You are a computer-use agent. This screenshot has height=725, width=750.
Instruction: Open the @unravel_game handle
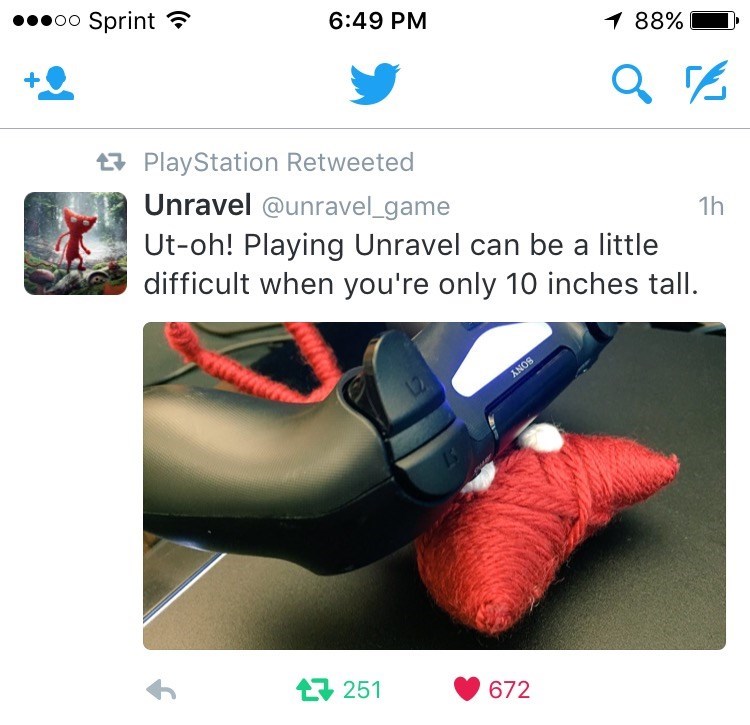pyautogui.click(x=356, y=207)
